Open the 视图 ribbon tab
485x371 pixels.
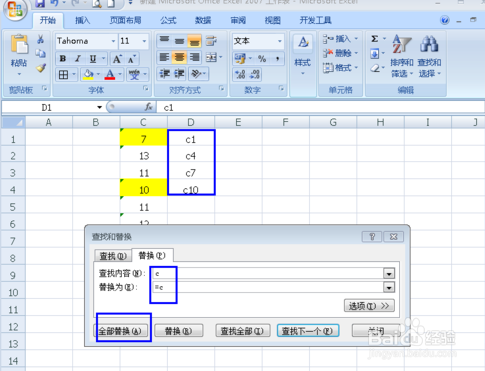coord(272,20)
